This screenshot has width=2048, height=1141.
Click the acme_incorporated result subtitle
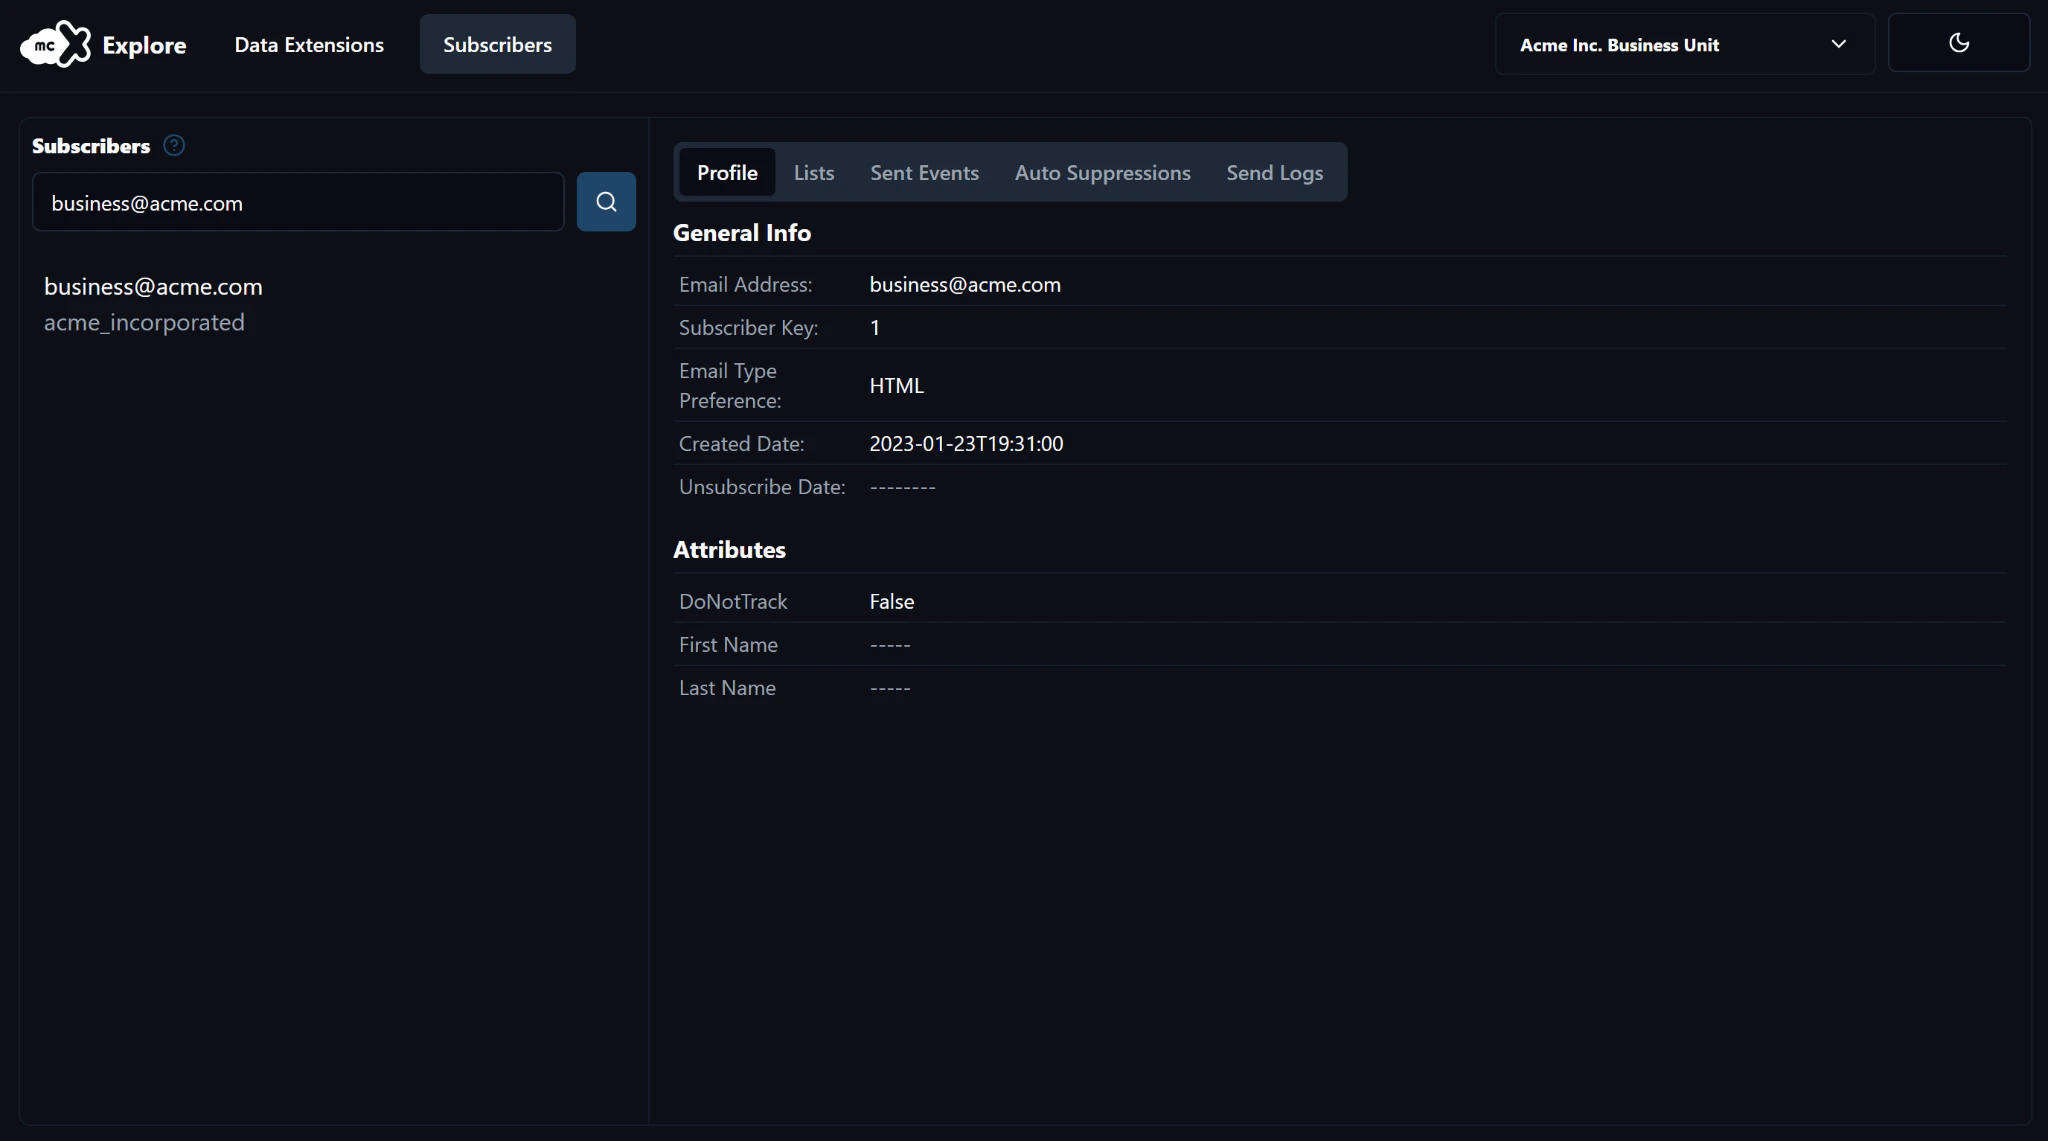click(144, 323)
